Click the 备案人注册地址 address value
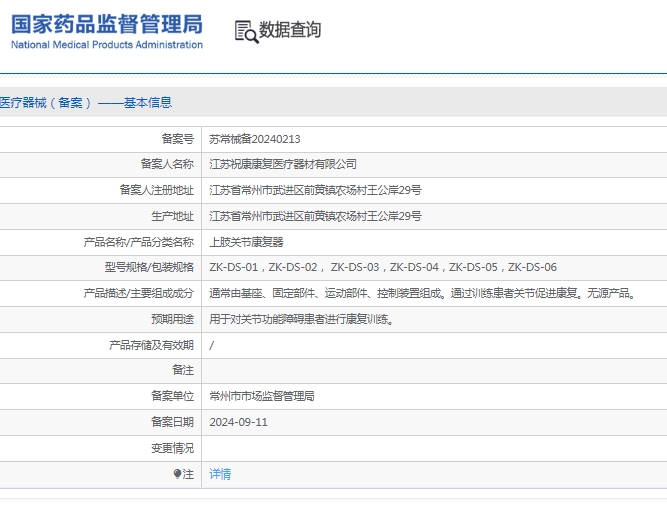 tap(315, 190)
